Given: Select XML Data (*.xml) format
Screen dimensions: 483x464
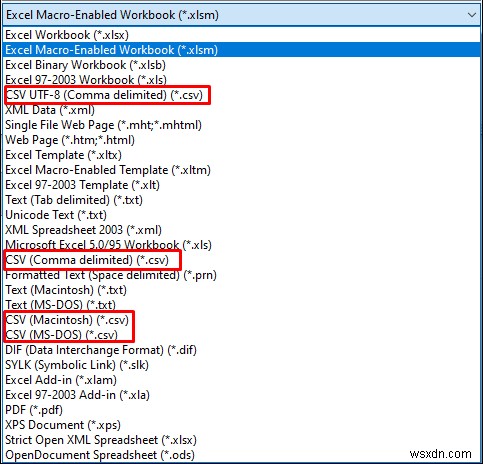Looking at the screenshot, I should click(x=241, y=110).
